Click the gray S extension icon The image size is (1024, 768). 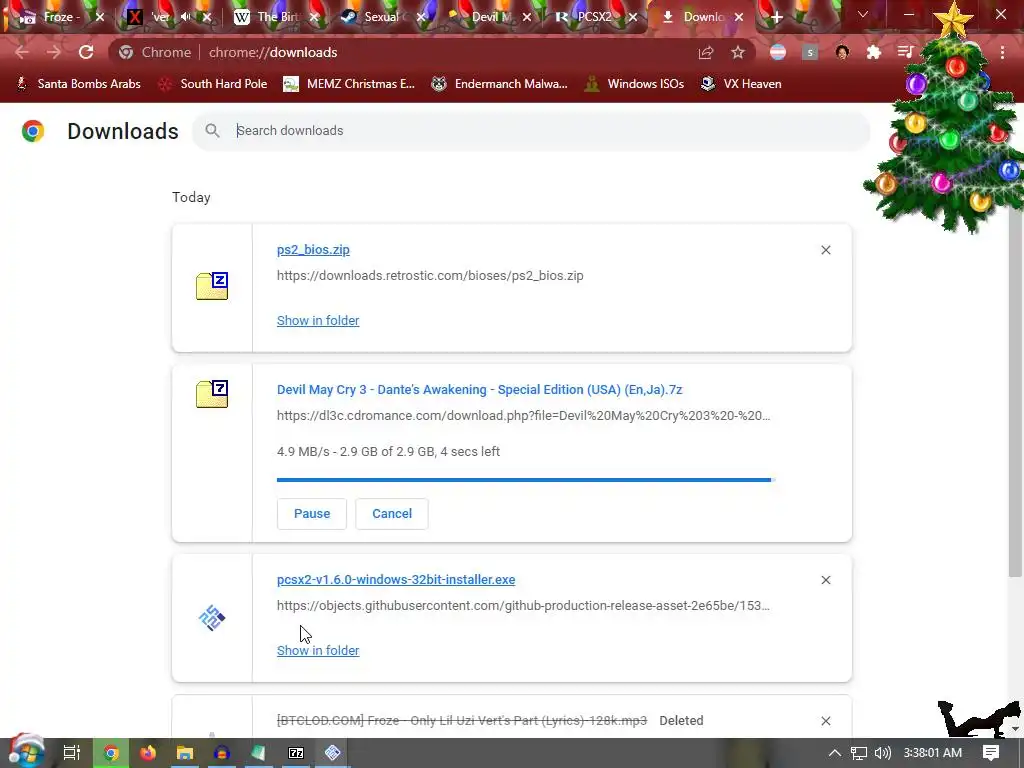[x=810, y=52]
